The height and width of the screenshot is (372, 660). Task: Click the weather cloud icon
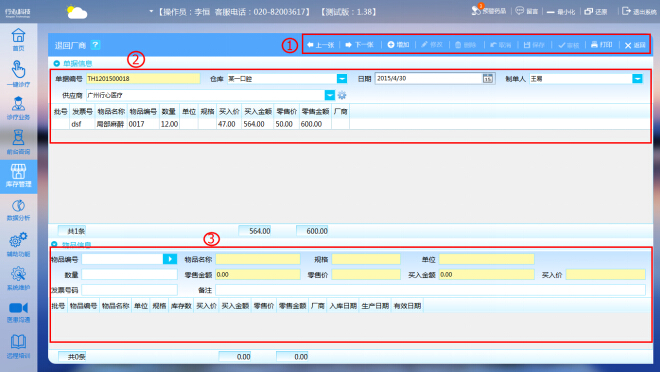click(77, 12)
